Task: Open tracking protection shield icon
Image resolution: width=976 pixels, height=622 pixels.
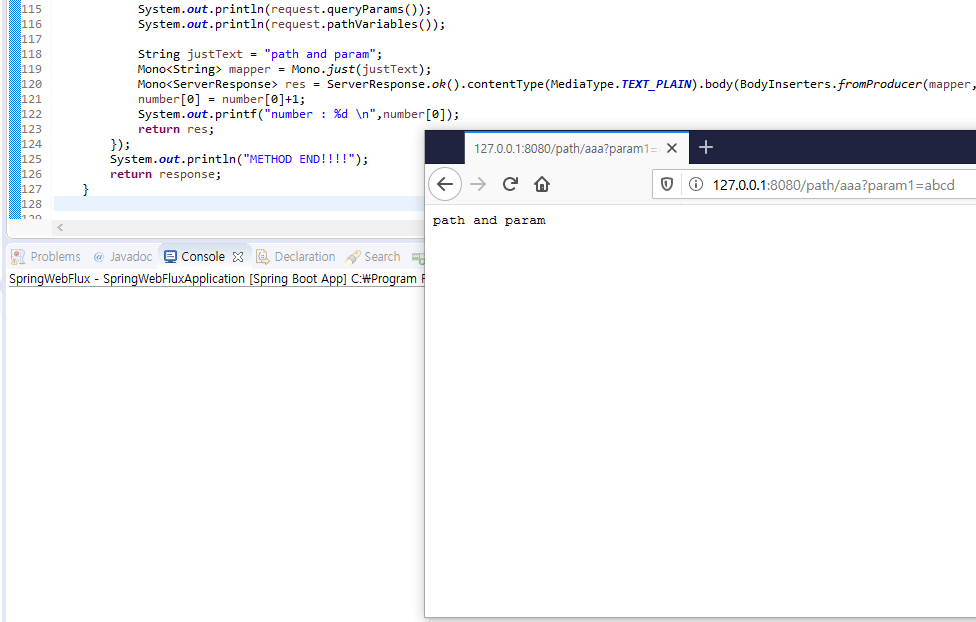Action: click(667, 185)
